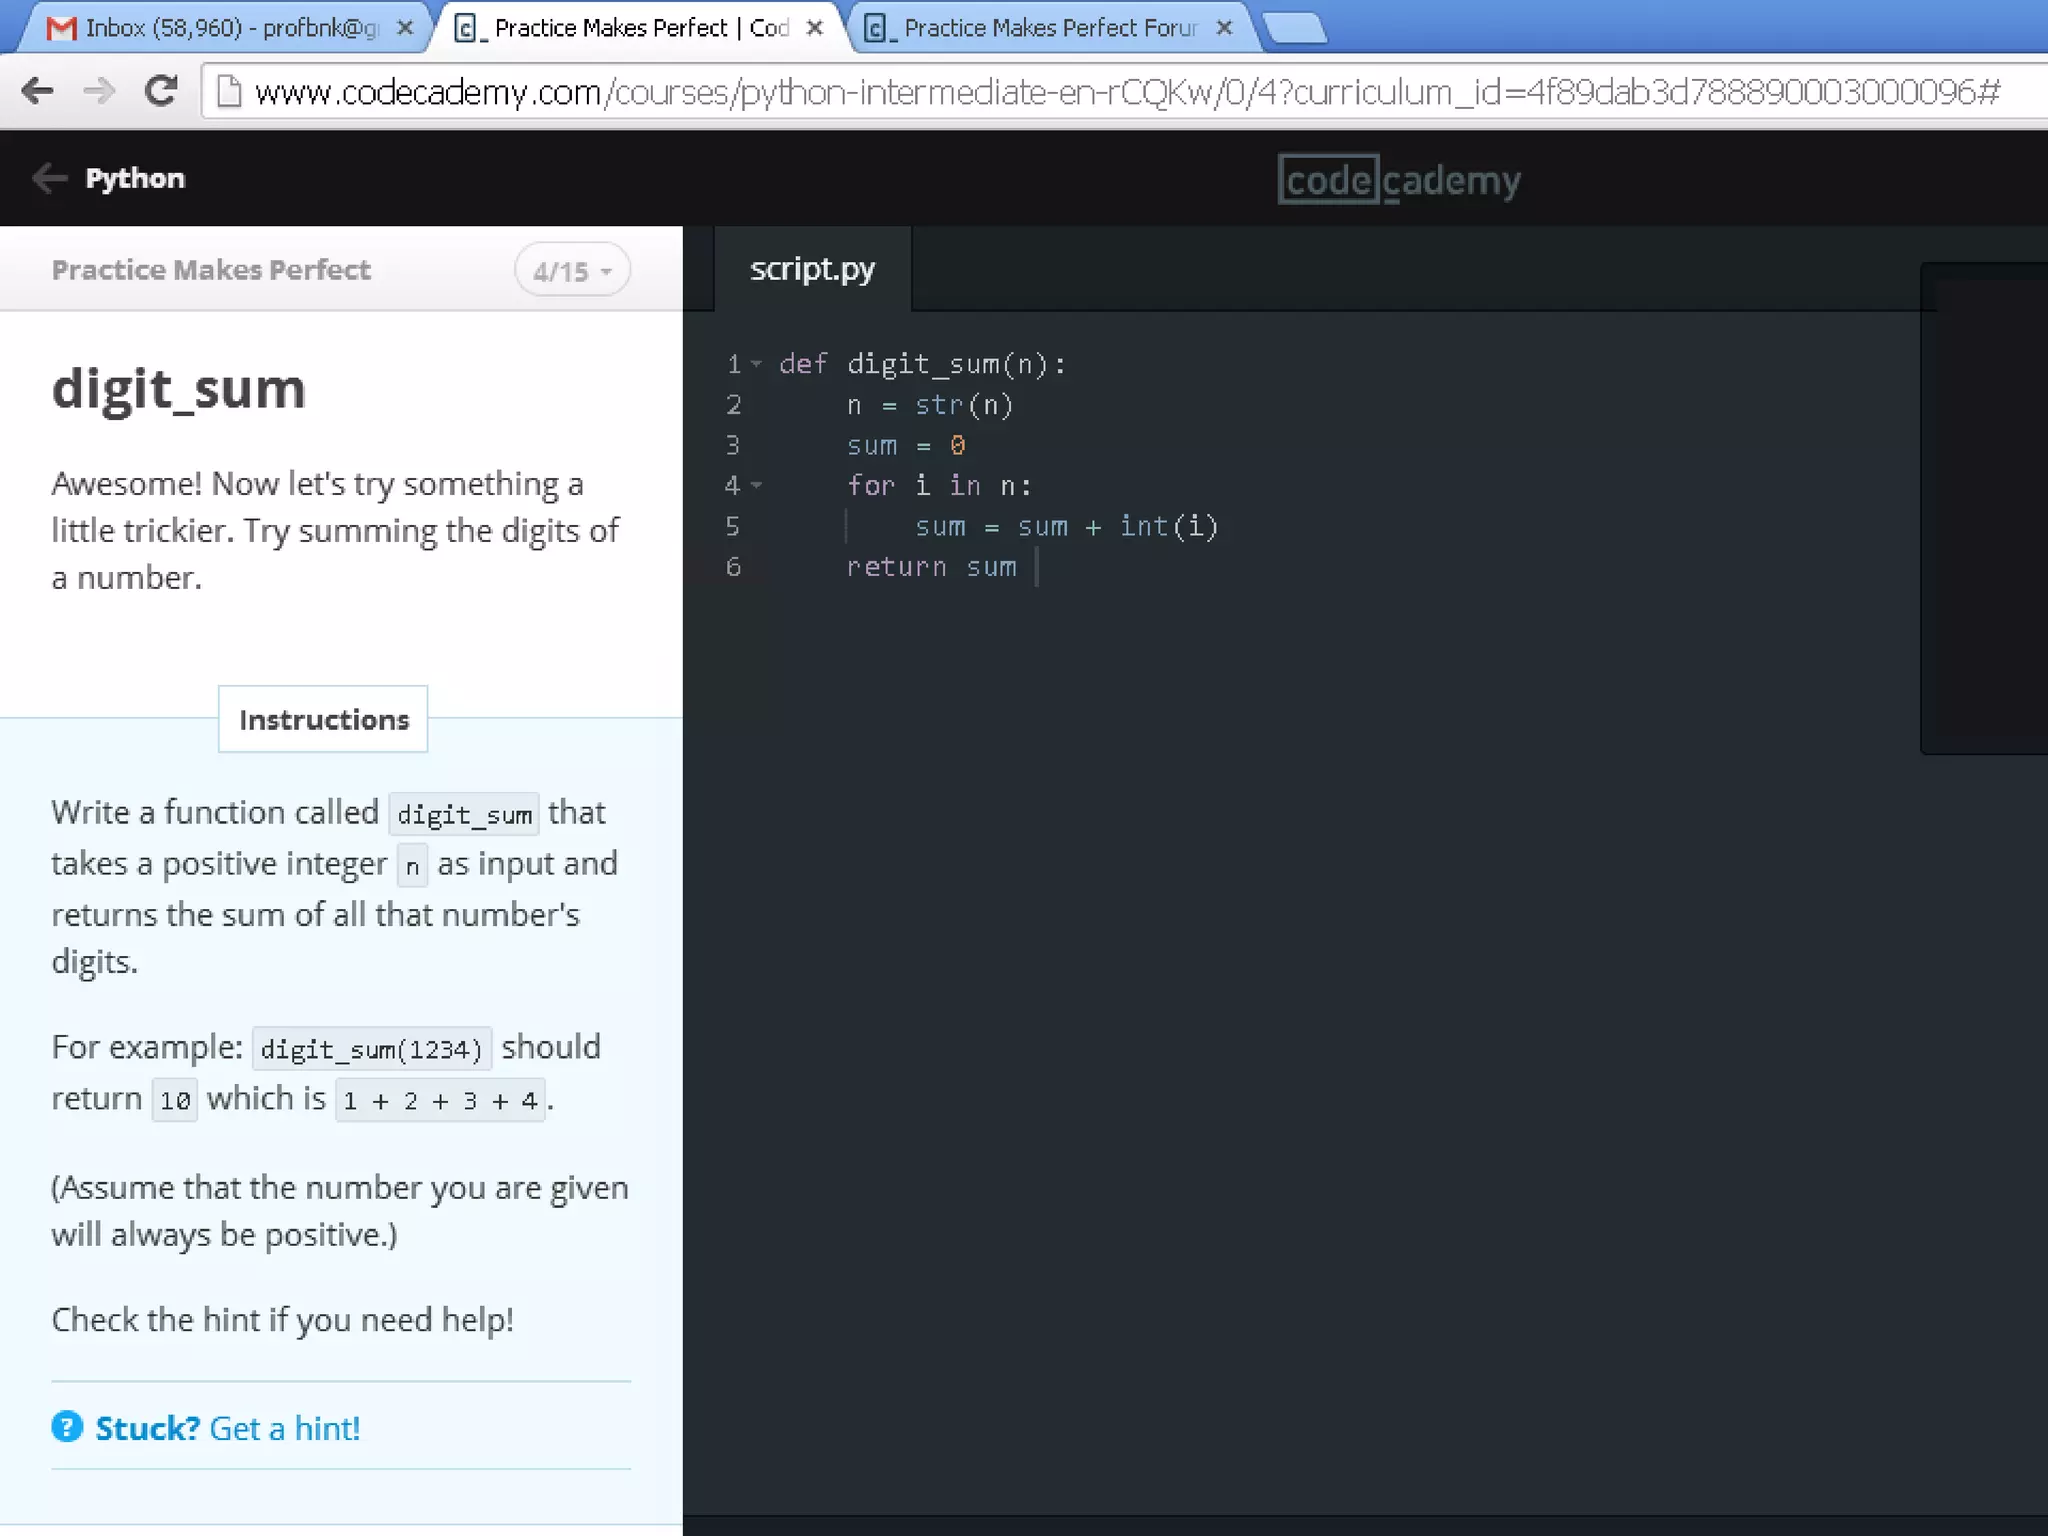2048x1536 pixels.
Task: Click inside the URL address bar
Action: pos(1125,92)
